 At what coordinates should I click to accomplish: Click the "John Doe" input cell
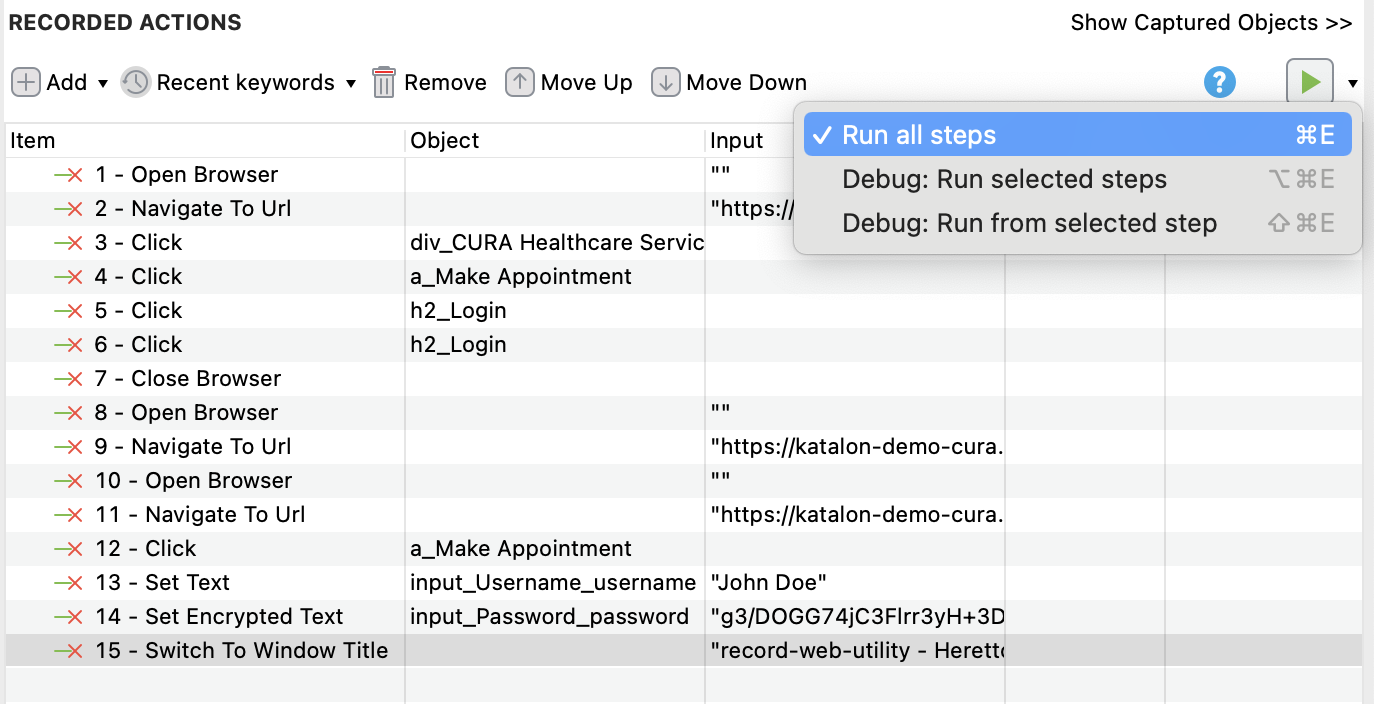pos(768,583)
